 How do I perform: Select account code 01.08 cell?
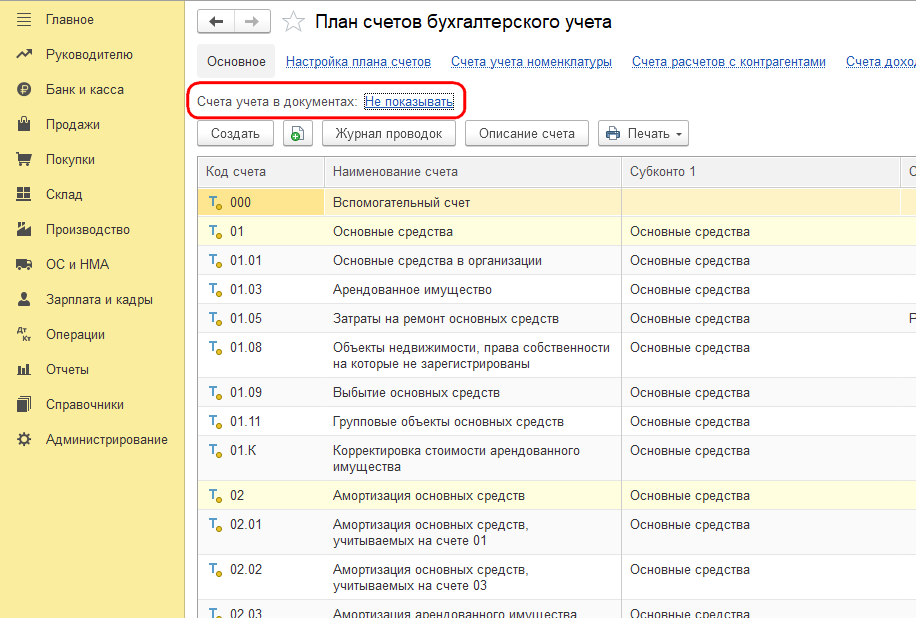point(261,355)
